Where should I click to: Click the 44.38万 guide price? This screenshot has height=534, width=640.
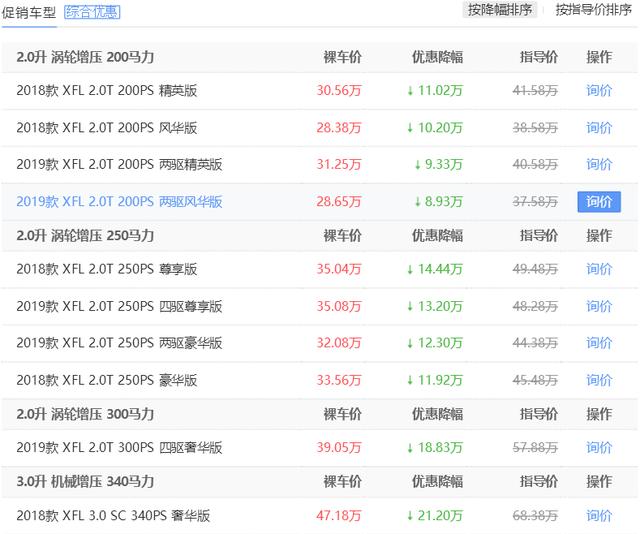click(535, 343)
